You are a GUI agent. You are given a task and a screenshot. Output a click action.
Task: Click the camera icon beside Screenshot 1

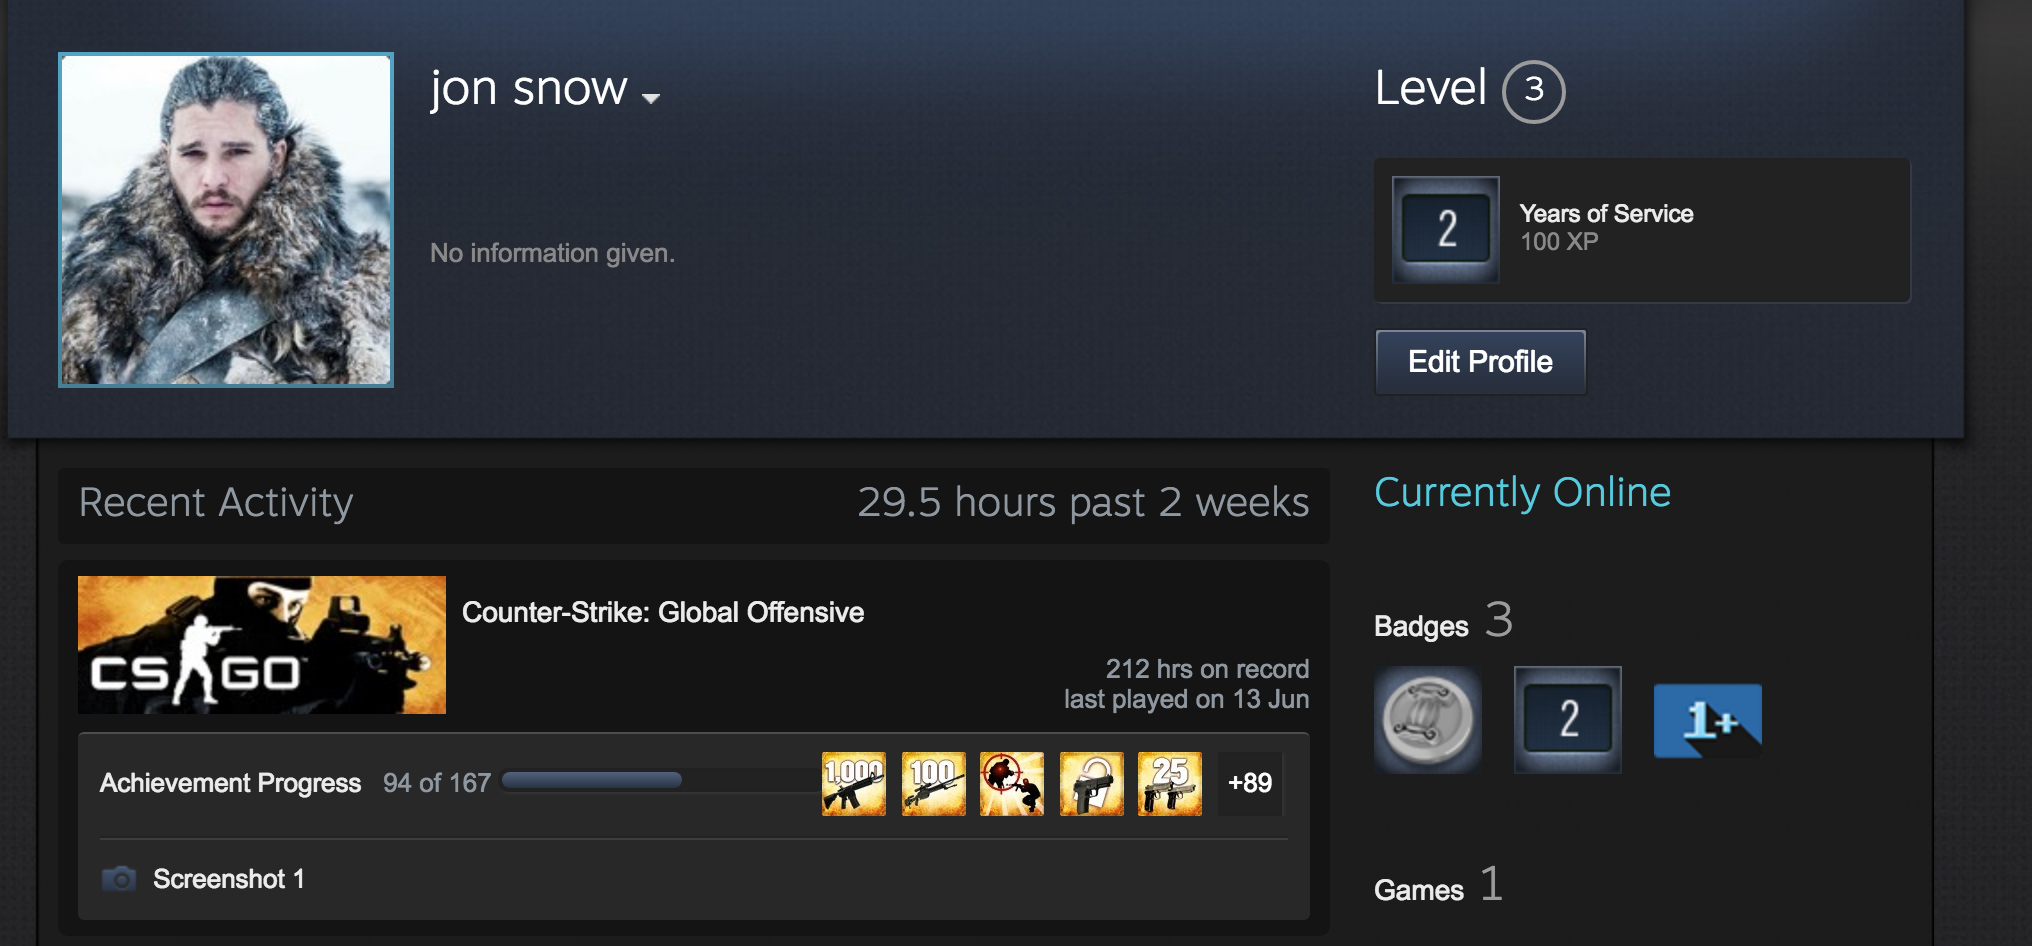tap(119, 879)
